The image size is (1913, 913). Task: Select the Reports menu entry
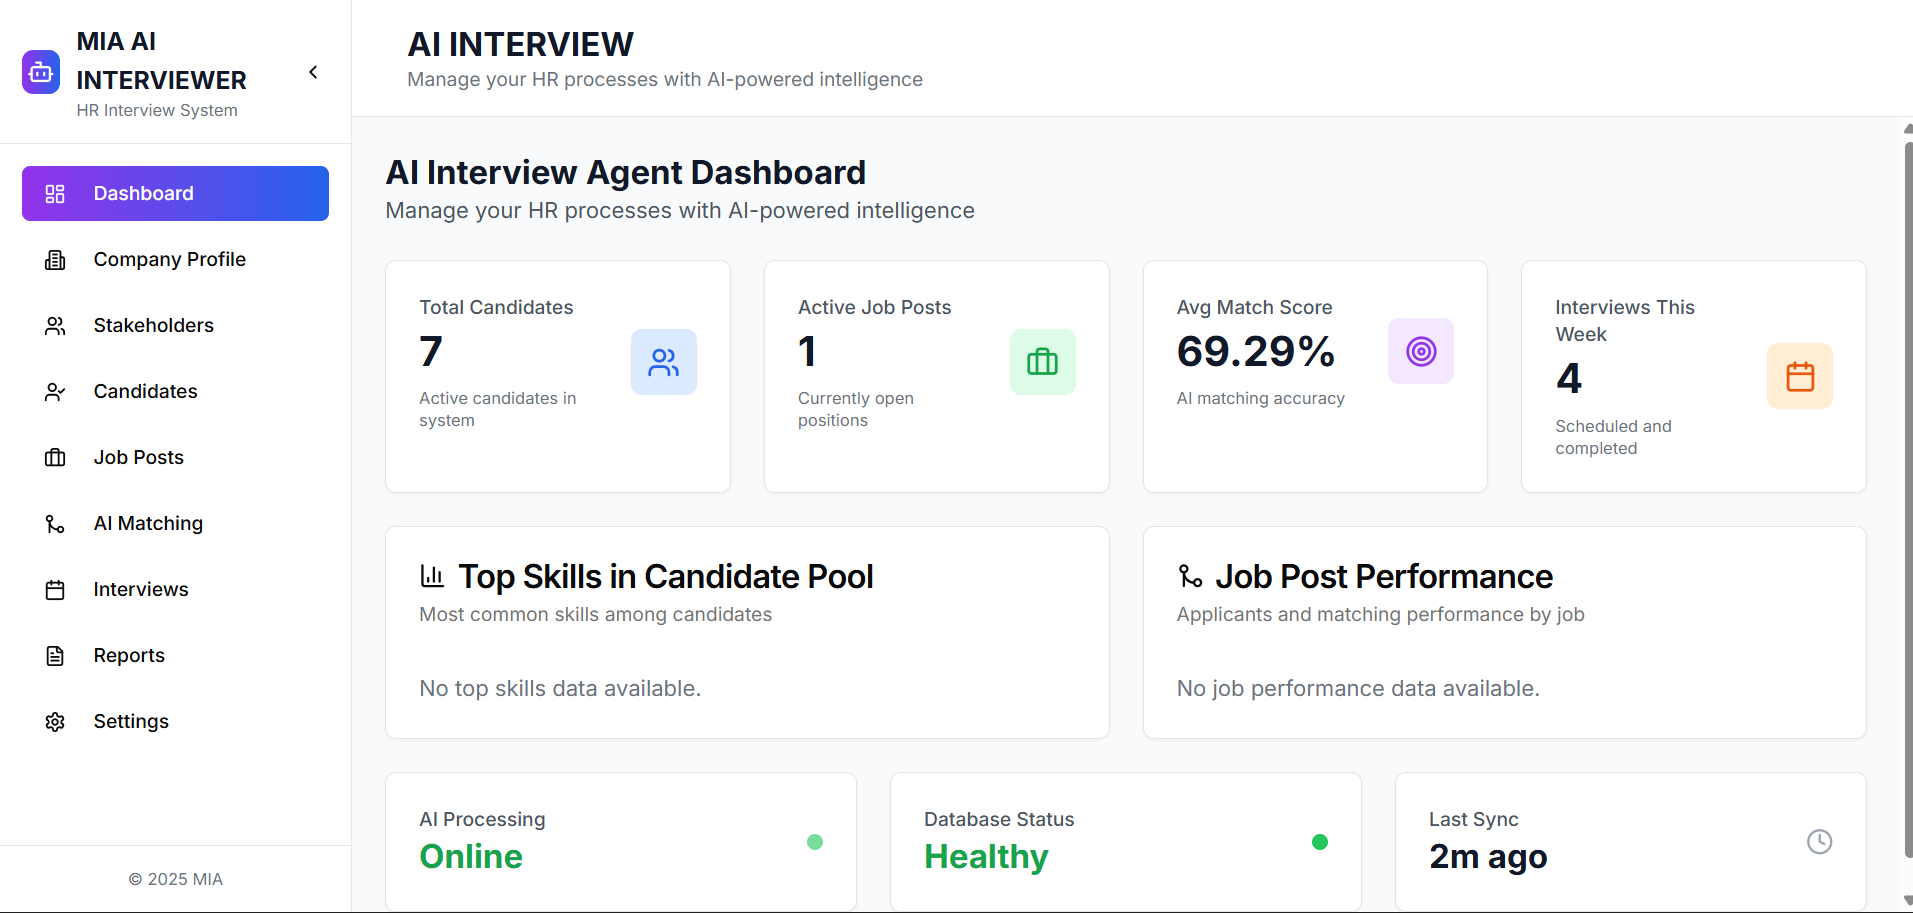pos(129,655)
